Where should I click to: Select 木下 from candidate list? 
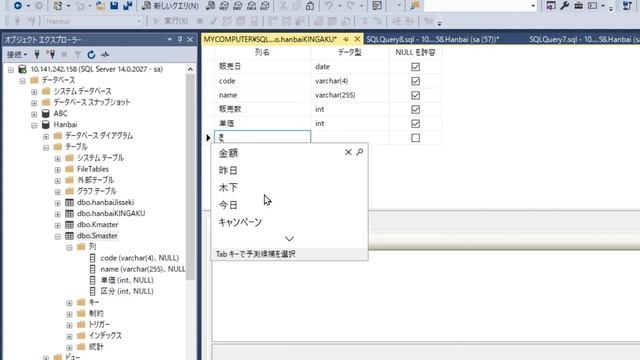point(228,187)
